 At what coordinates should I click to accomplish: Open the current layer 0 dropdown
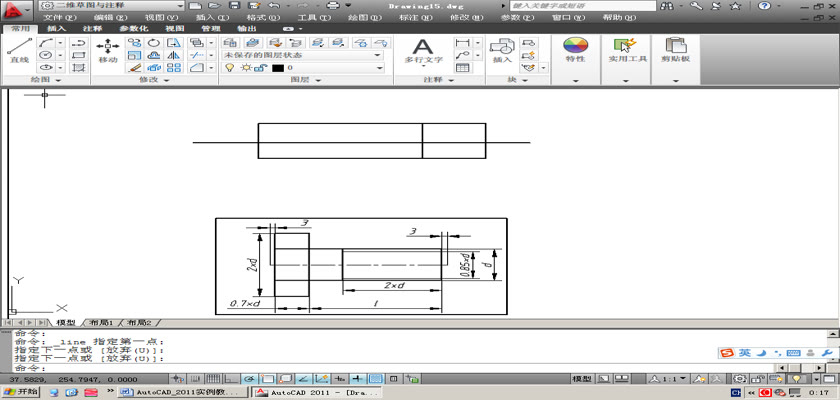click(x=303, y=68)
